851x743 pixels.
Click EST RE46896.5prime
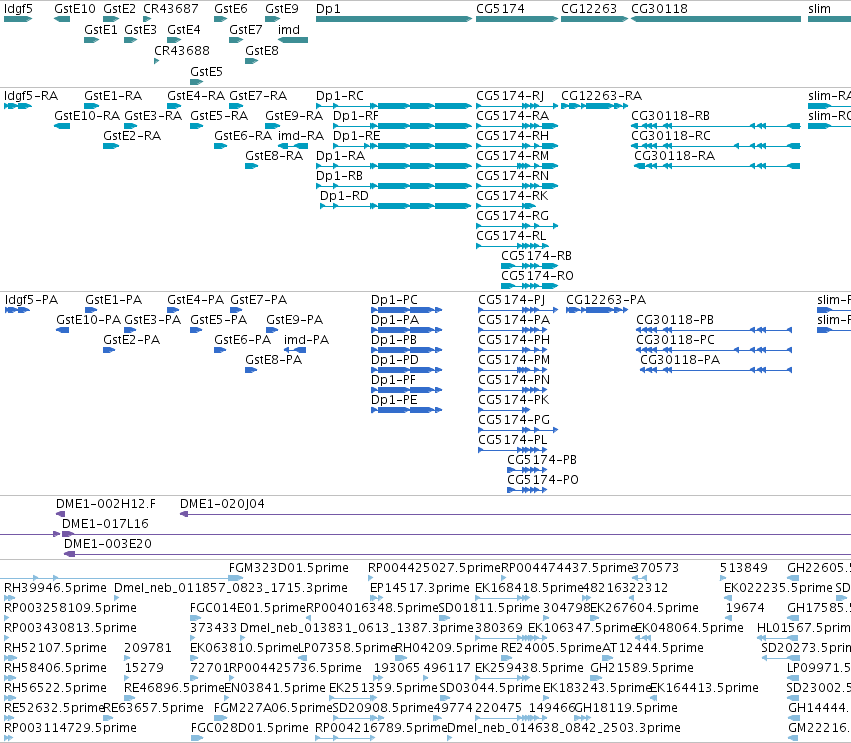pyautogui.click(x=174, y=688)
